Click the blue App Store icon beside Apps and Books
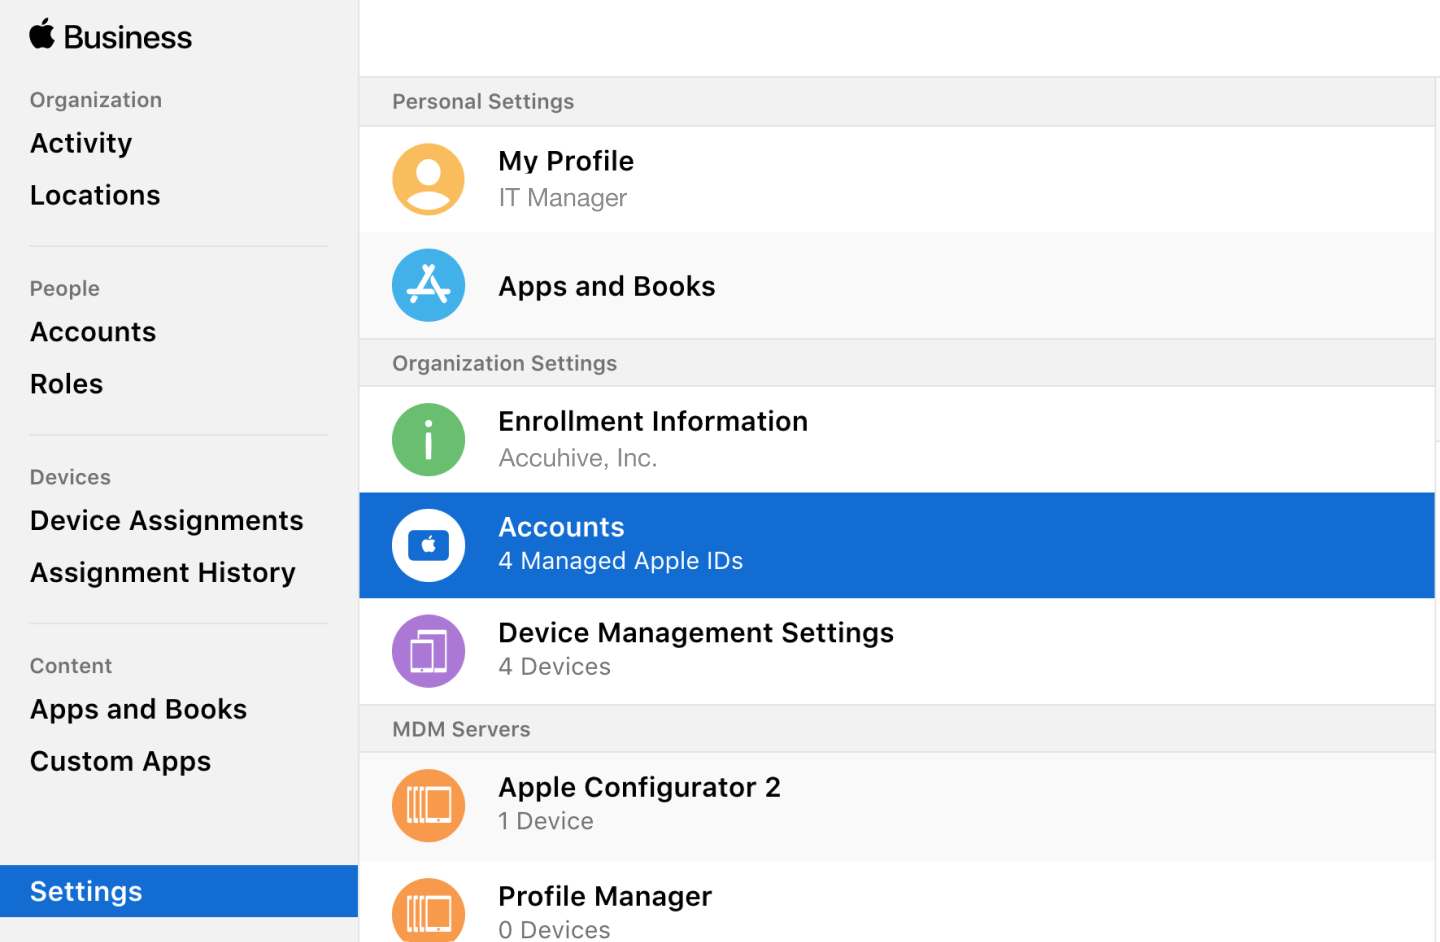The image size is (1440, 942). tap(428, 285)
